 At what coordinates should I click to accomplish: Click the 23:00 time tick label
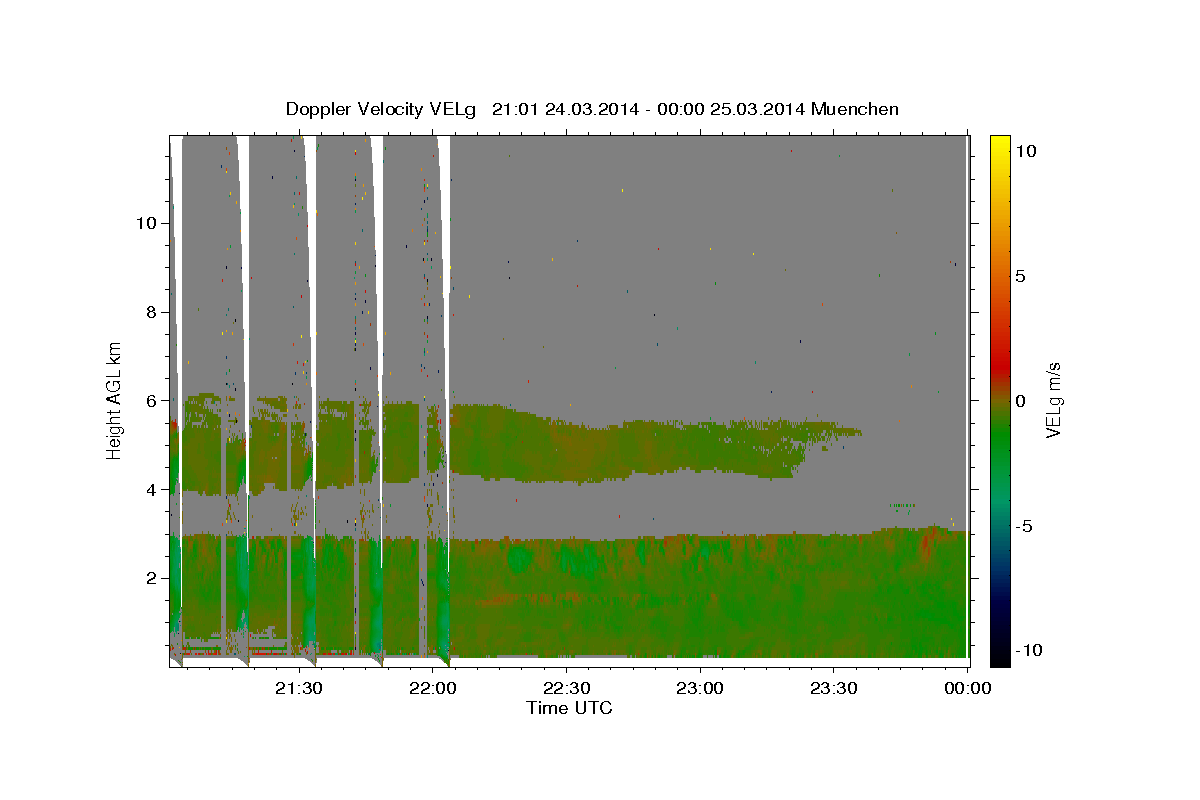(x=701, y=688)
